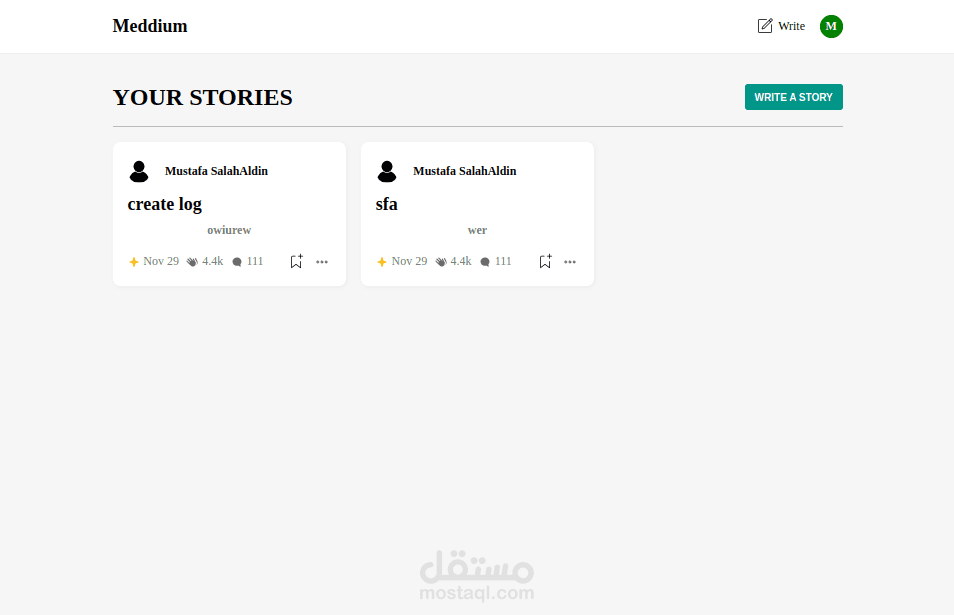Click the star icon on create log card
954x615 pixels.
tap(134, 262)
